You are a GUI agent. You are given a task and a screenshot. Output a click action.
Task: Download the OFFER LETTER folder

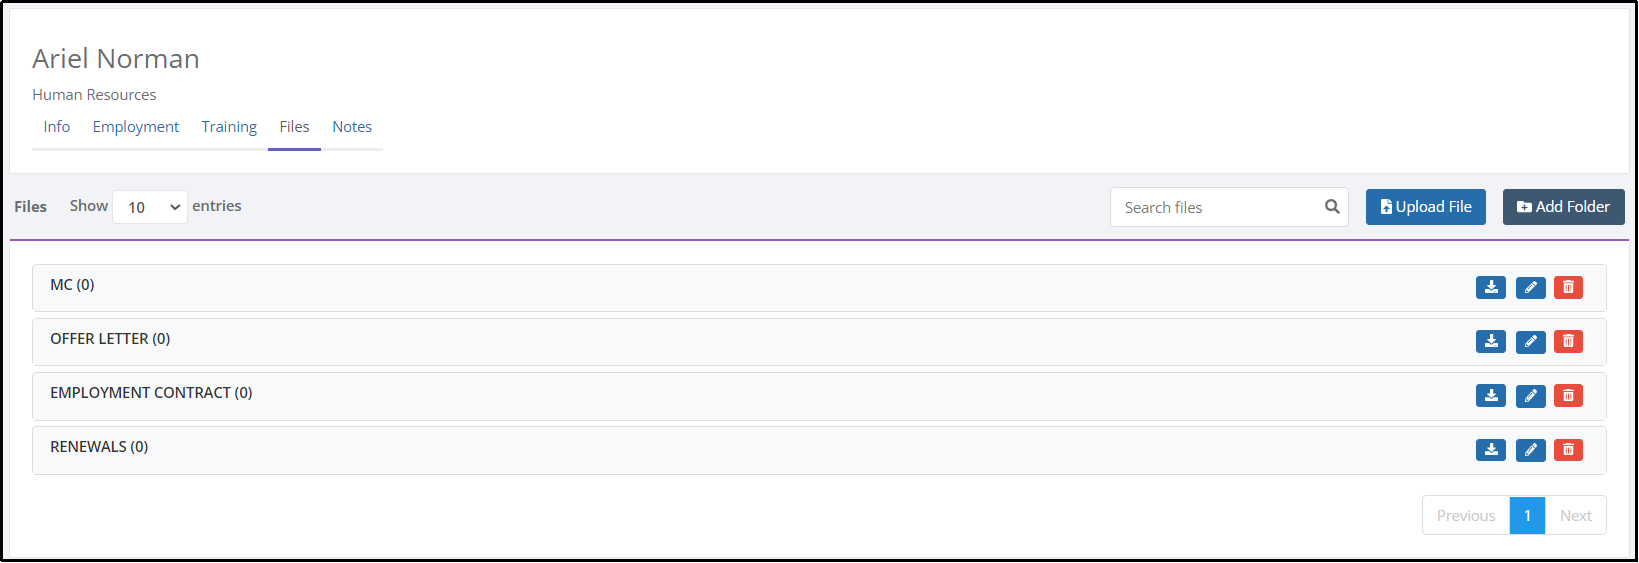(x=1491, y=341)
